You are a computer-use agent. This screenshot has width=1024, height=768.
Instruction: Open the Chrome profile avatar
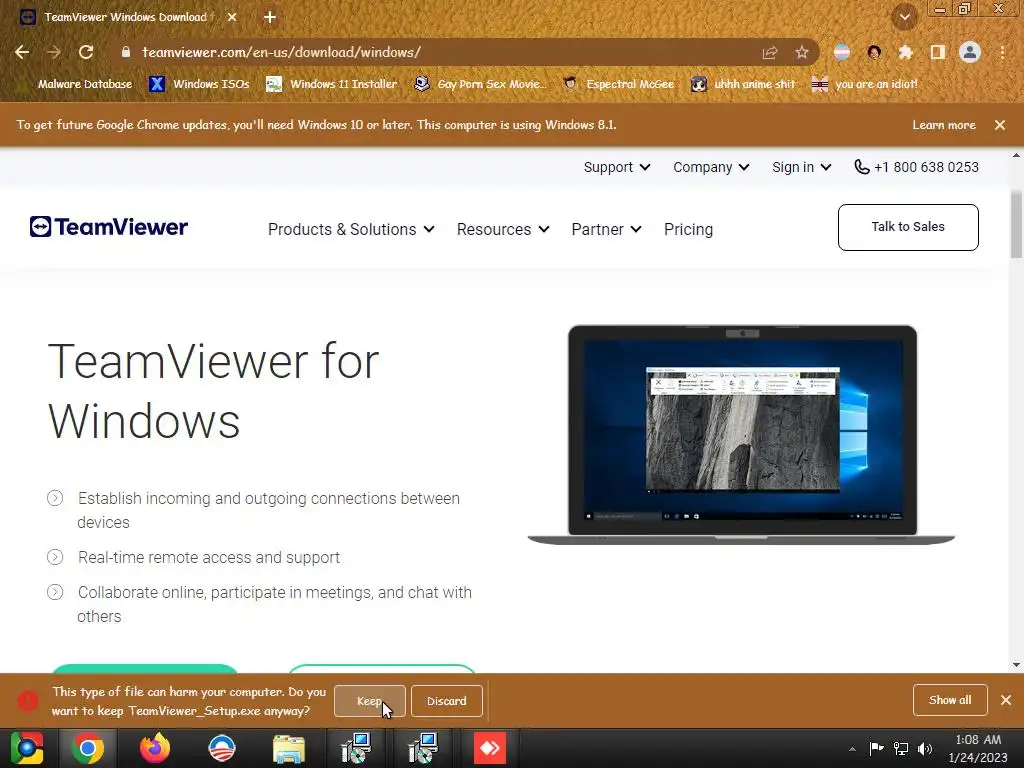[x=970, y=52]
